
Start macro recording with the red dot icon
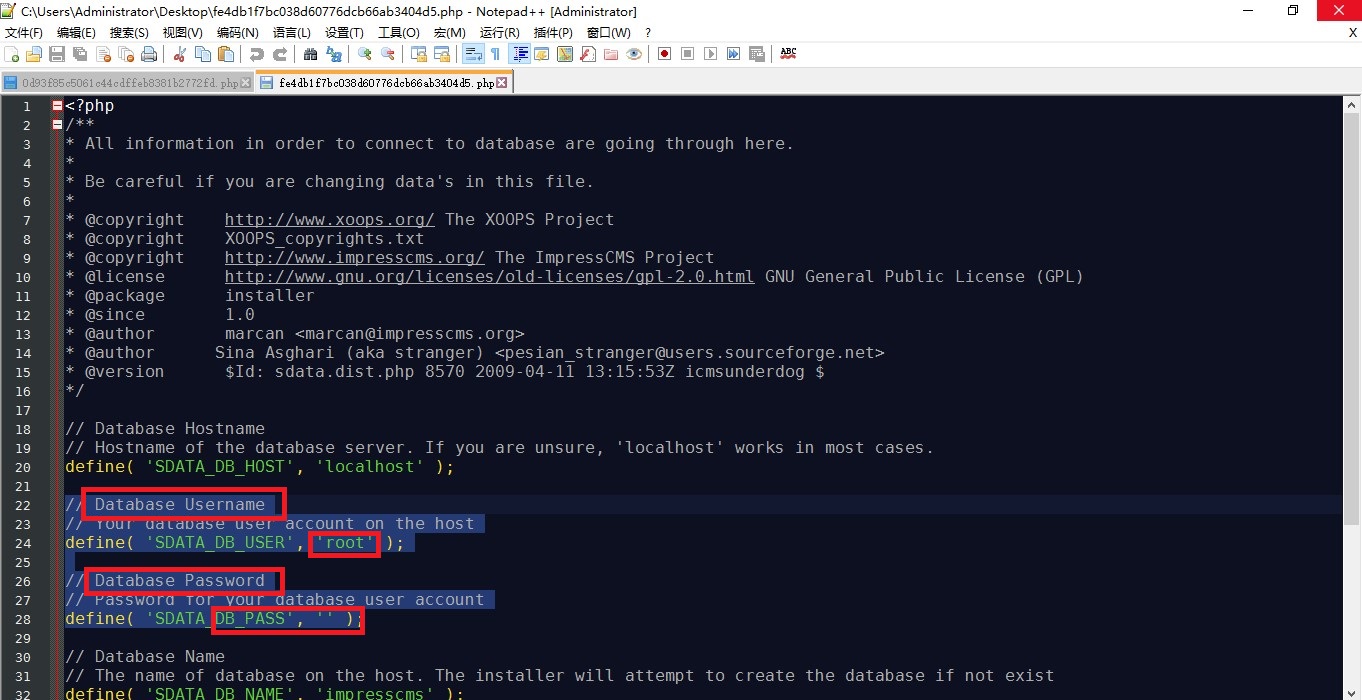click(664, 54)
